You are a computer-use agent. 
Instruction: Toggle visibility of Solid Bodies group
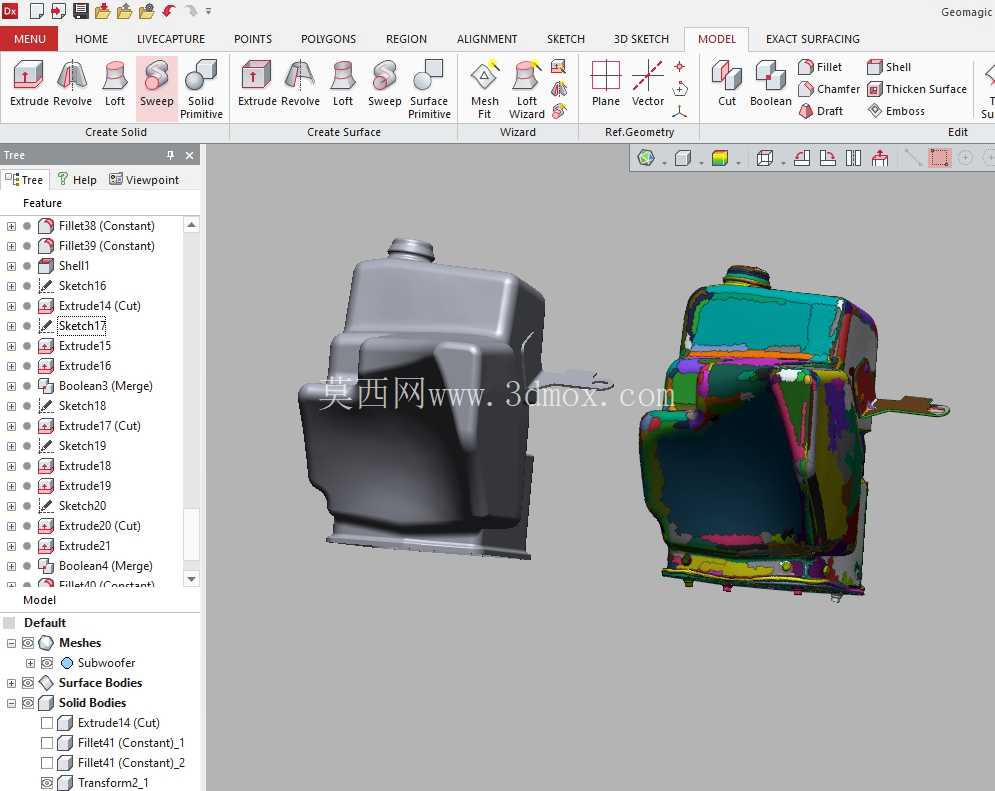point(28,703)
